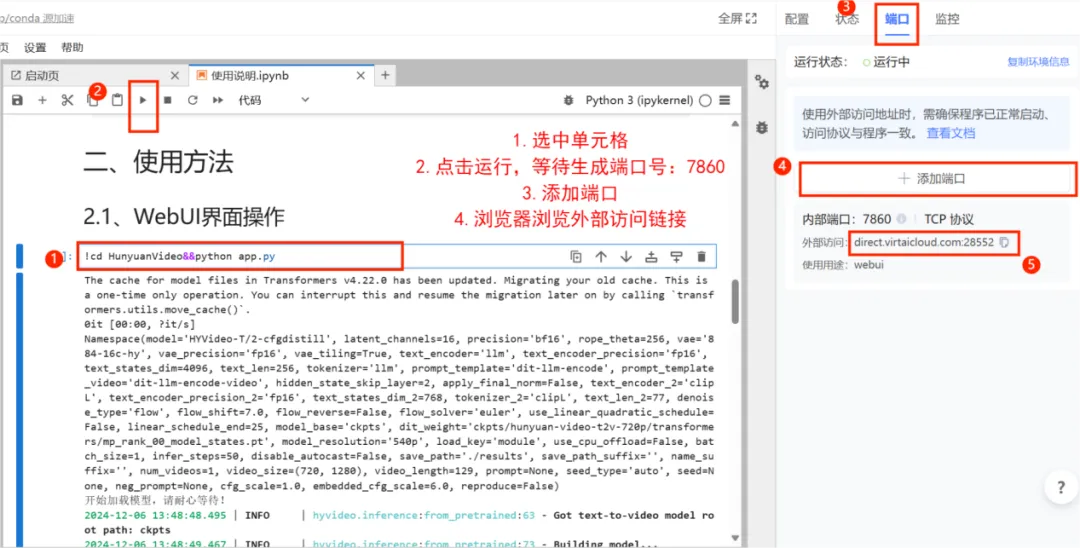1080x548 pixels.
Task: Save the notebook with the floppy disk icon
Action: [x=18, y=101]
